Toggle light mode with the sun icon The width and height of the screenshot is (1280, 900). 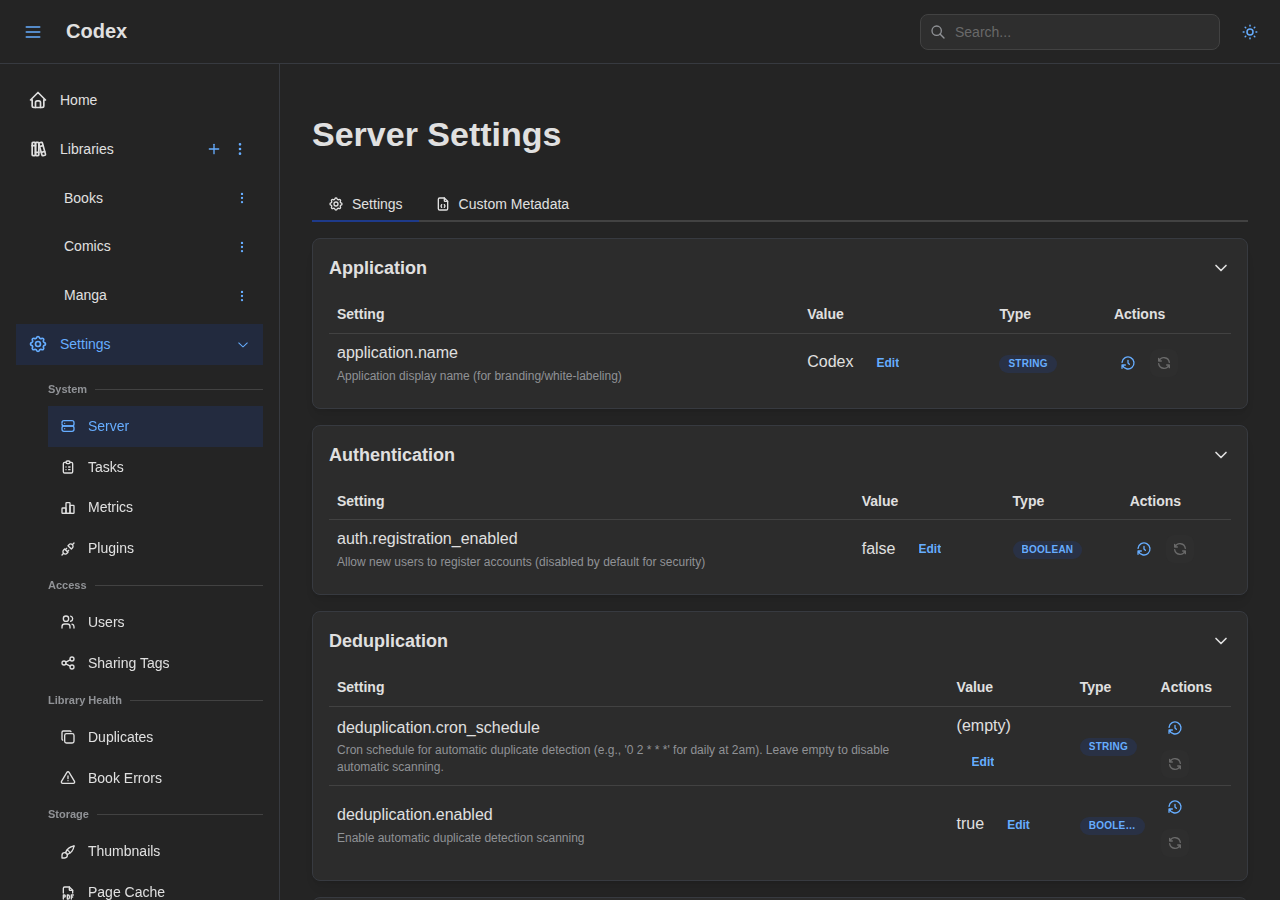(x=1249, y=32)
